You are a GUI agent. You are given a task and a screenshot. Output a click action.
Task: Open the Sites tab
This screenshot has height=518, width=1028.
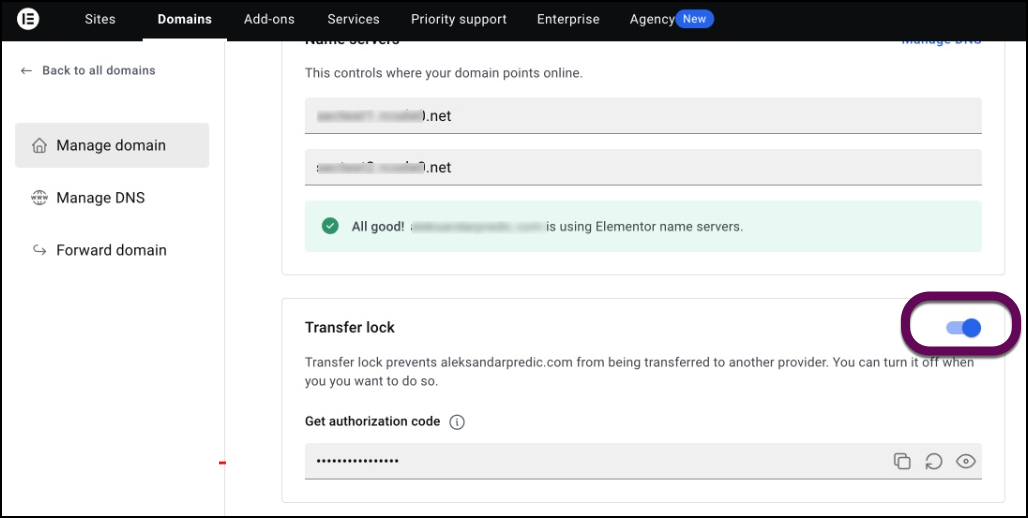[x=100, y=19]
